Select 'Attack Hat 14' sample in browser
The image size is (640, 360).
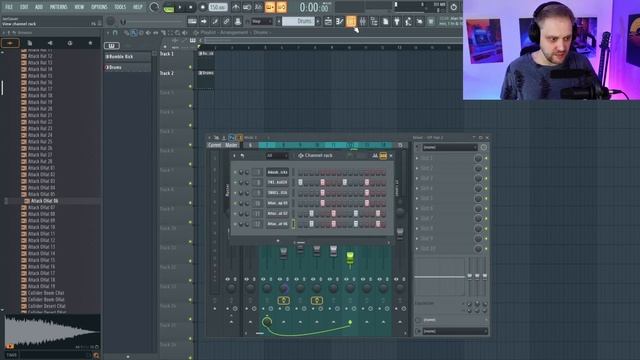[x=40, y=69]
